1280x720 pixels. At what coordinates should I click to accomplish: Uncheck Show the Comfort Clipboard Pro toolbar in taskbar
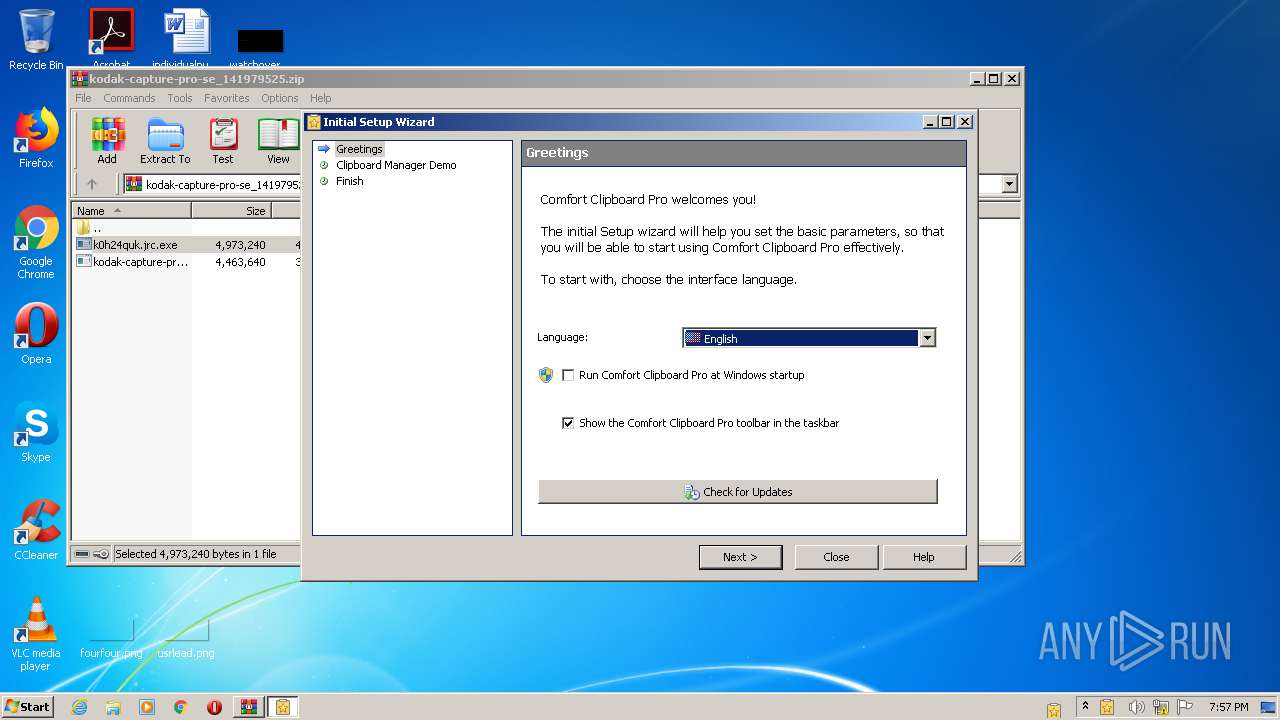coord(568,423)
